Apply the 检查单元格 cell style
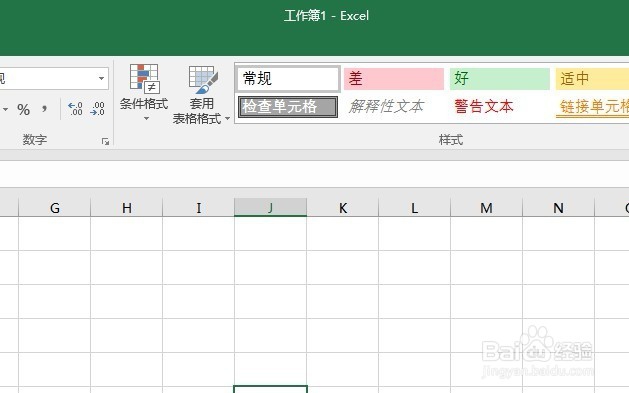This screenshot has height=393, width=629. tap(288, 107)
